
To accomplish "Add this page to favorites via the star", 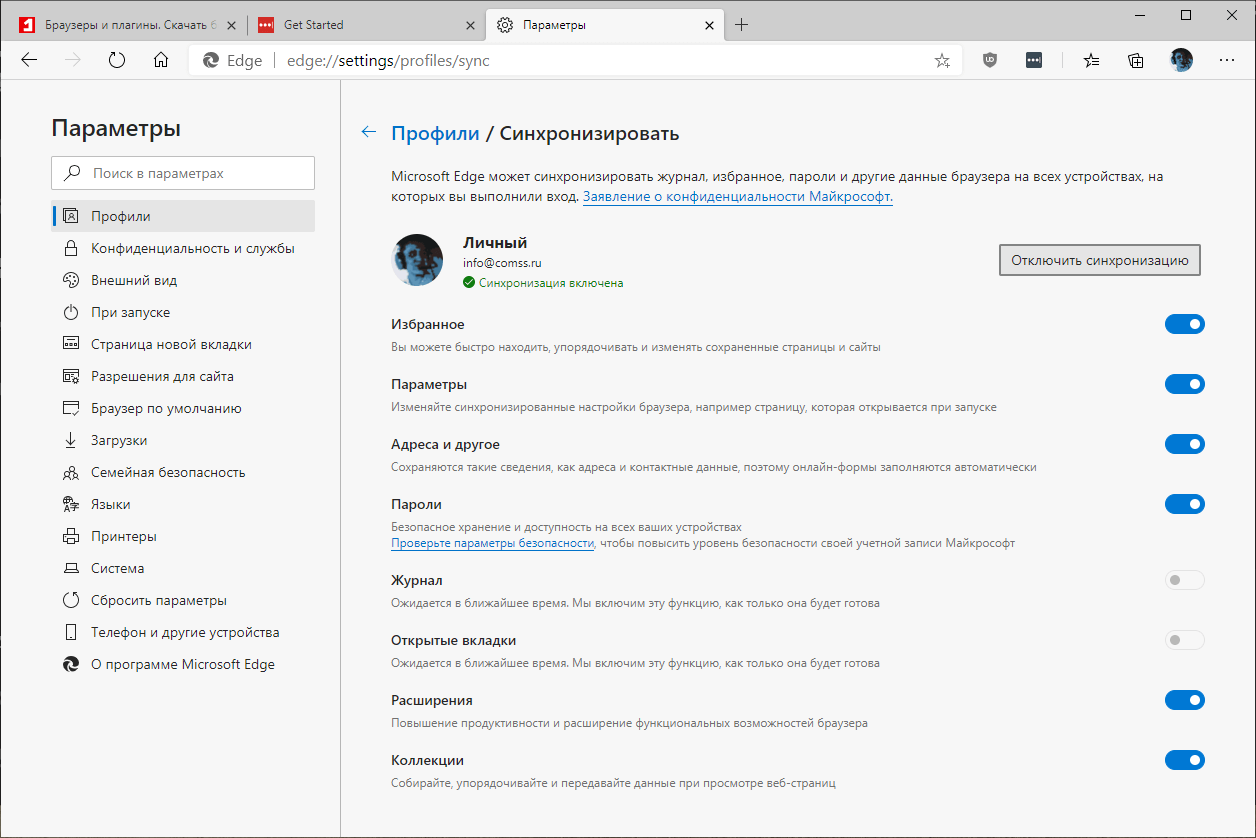I will (x=941, y=60).
